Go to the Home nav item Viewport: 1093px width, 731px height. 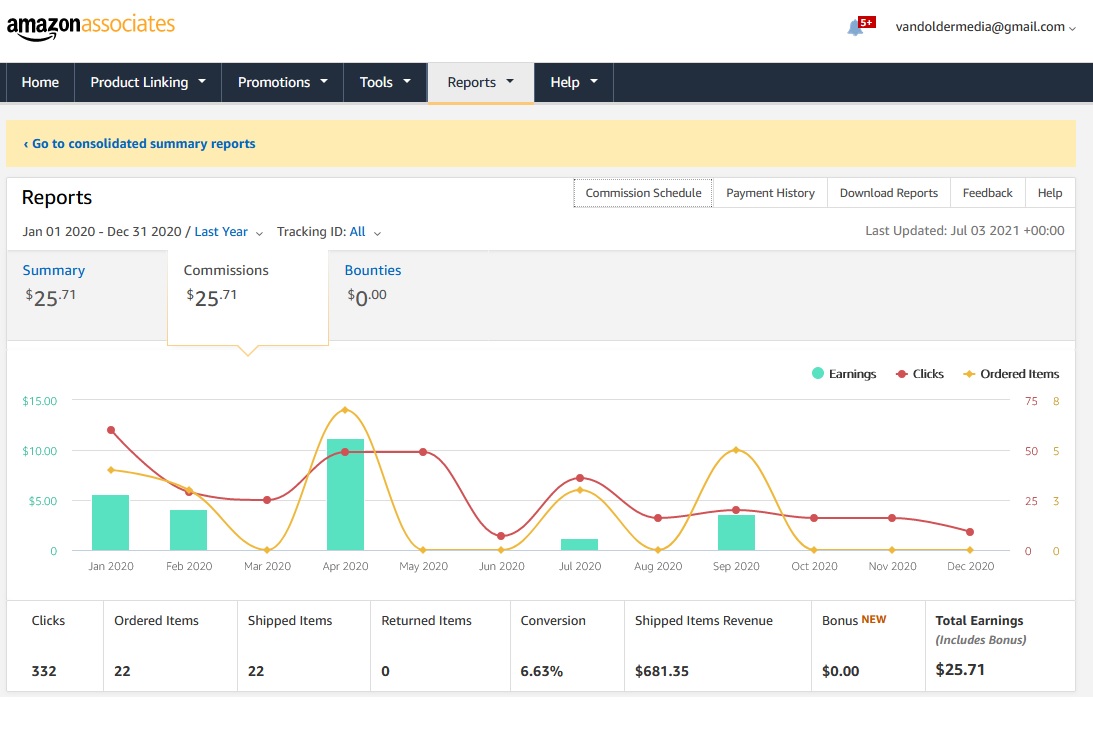tap(40, 82)
